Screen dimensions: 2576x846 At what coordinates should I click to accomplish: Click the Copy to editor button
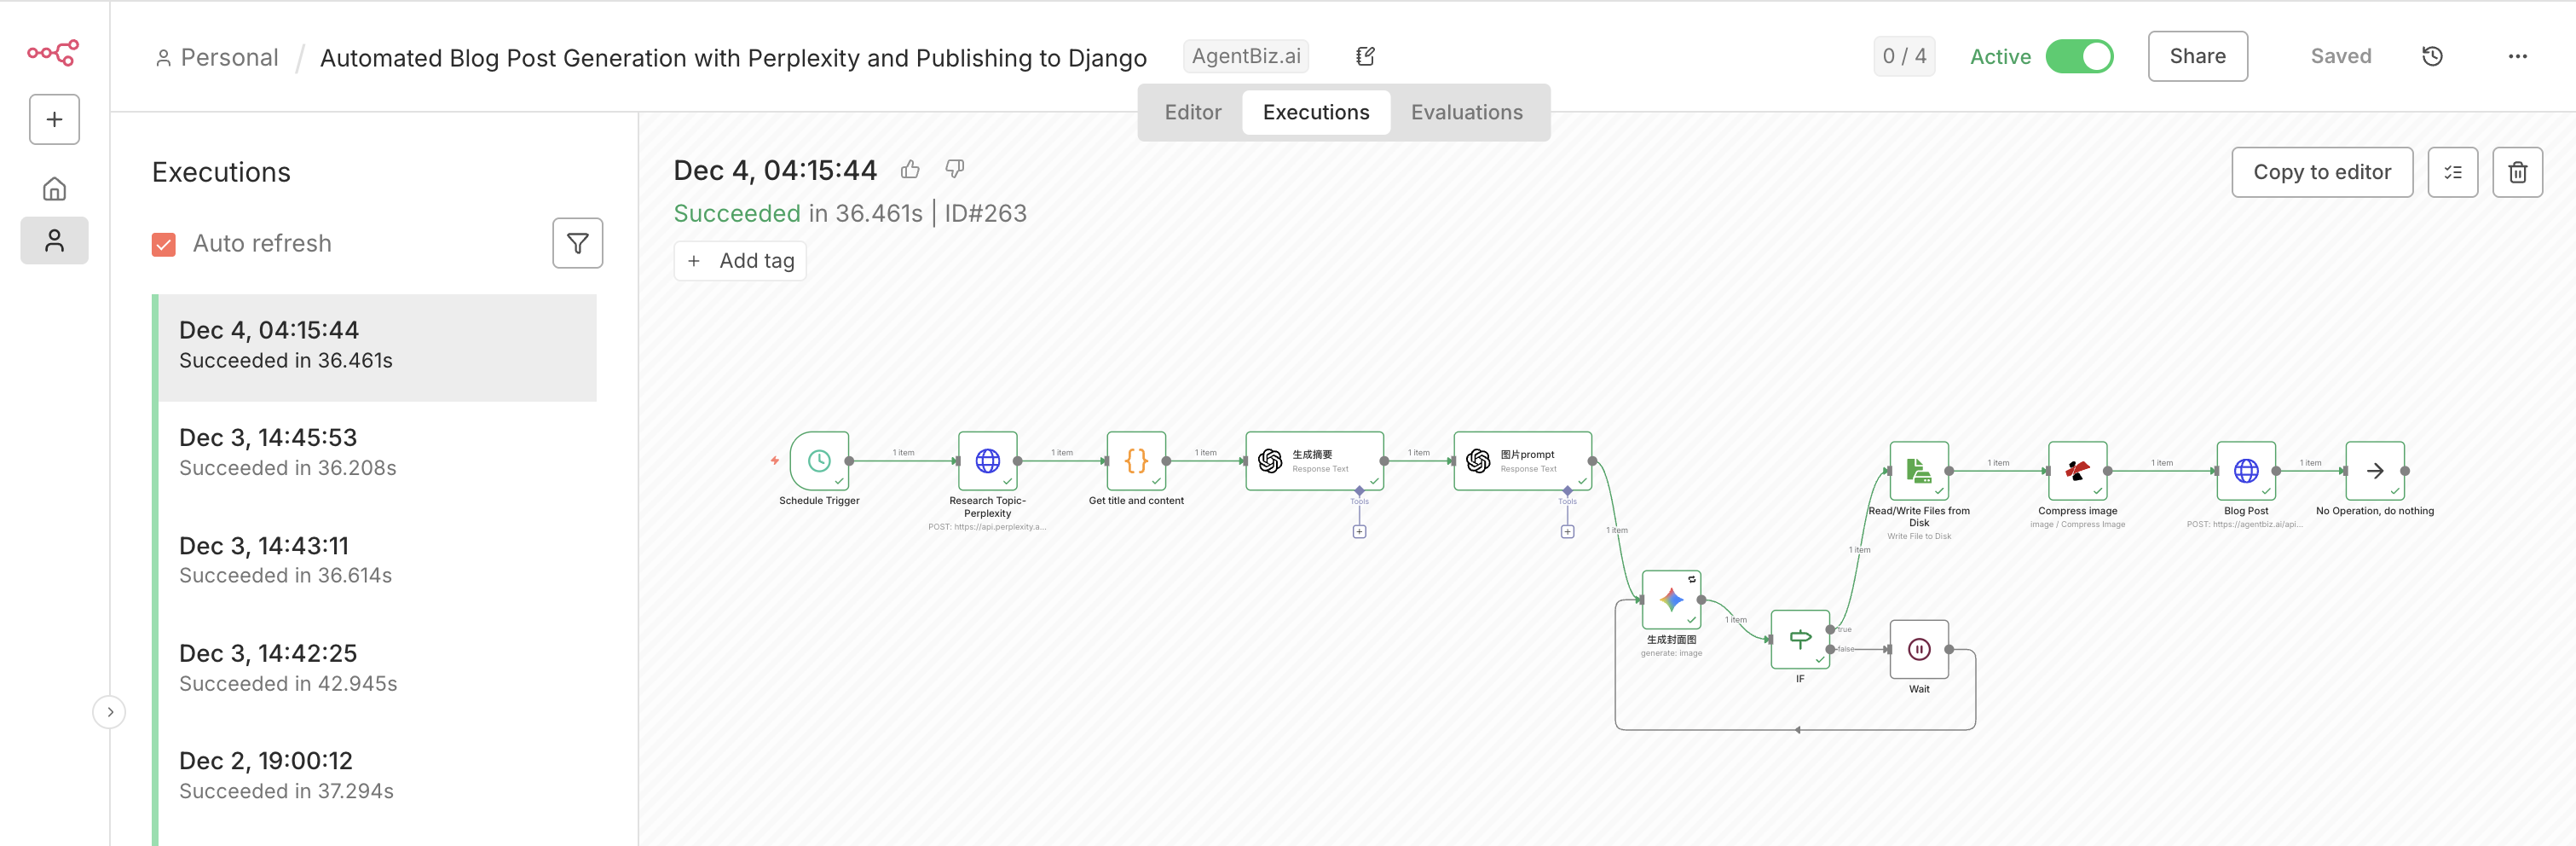pos(2321,172)
